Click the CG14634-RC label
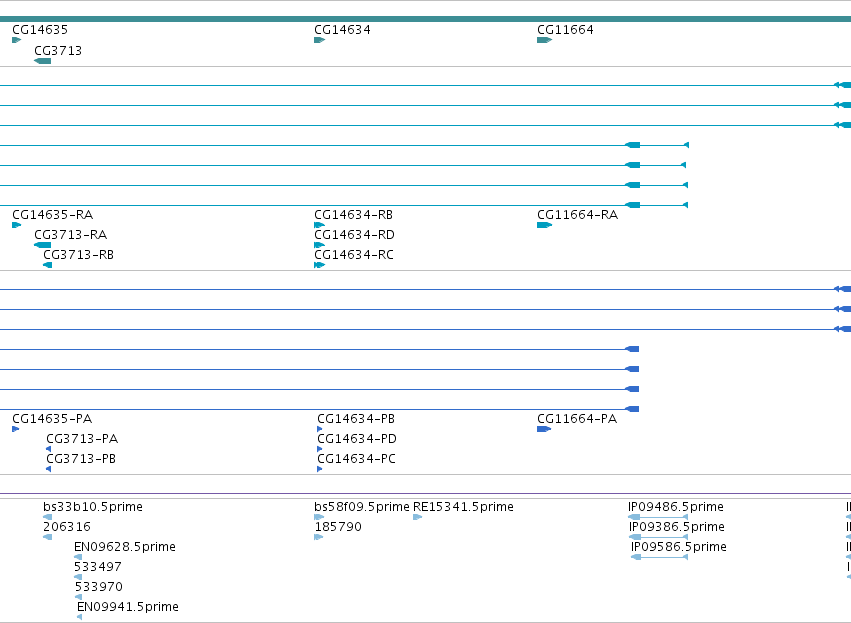This screenshot has width=851, height=623. (x=354, y=255)
